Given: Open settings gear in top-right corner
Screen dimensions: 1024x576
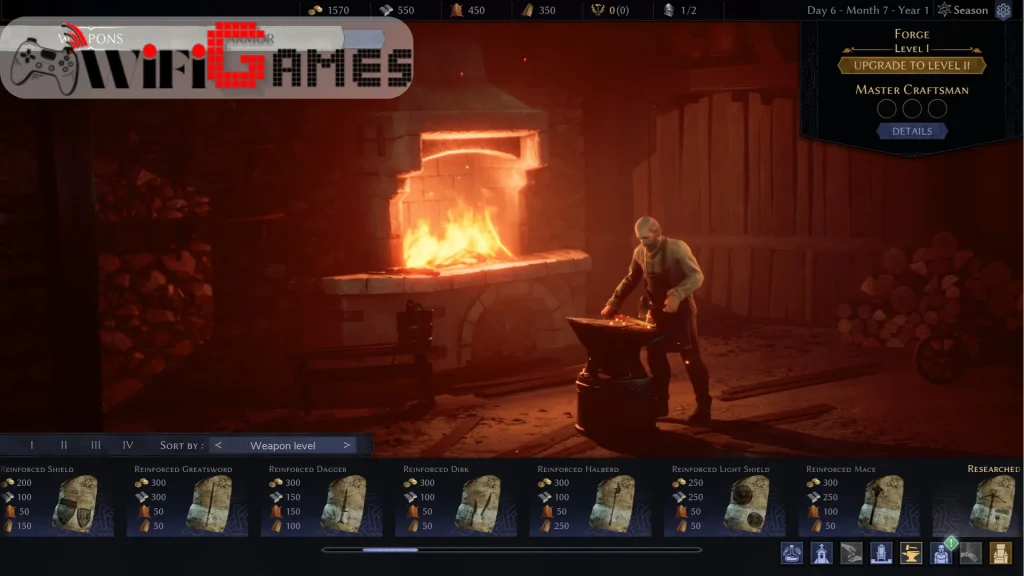Looking at the screenshot, I should 1003,10.
